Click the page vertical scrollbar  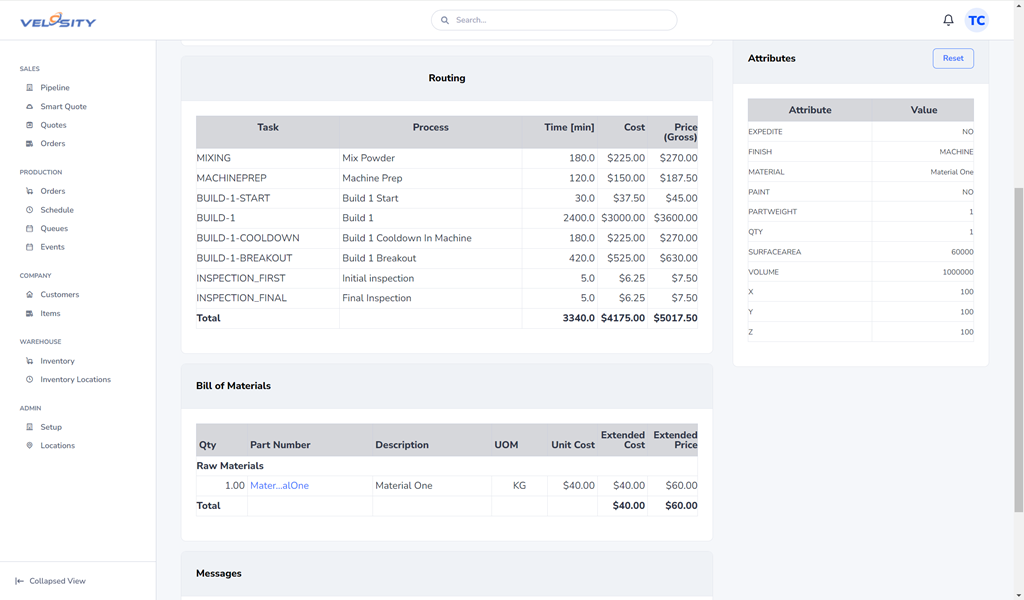1018,300
